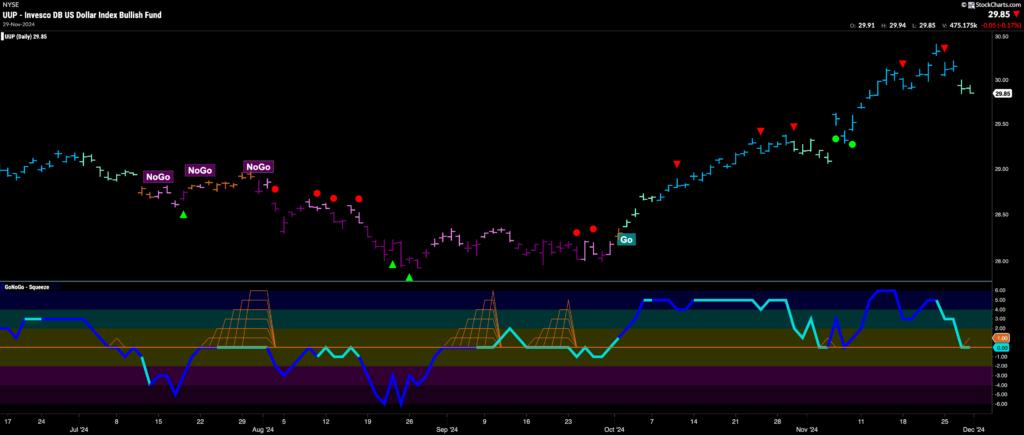Click the cyan 0.00 oscillator value tag
The height and width of the screenshot is (435, 1024).
pos(1001,347)
